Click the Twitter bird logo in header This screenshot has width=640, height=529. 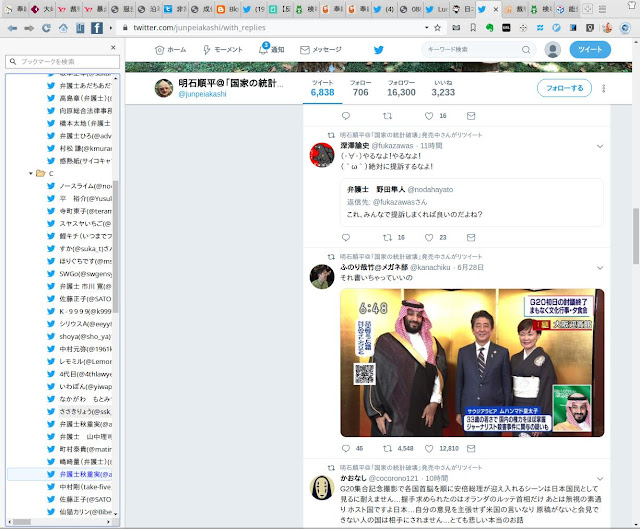click(379, 50)
